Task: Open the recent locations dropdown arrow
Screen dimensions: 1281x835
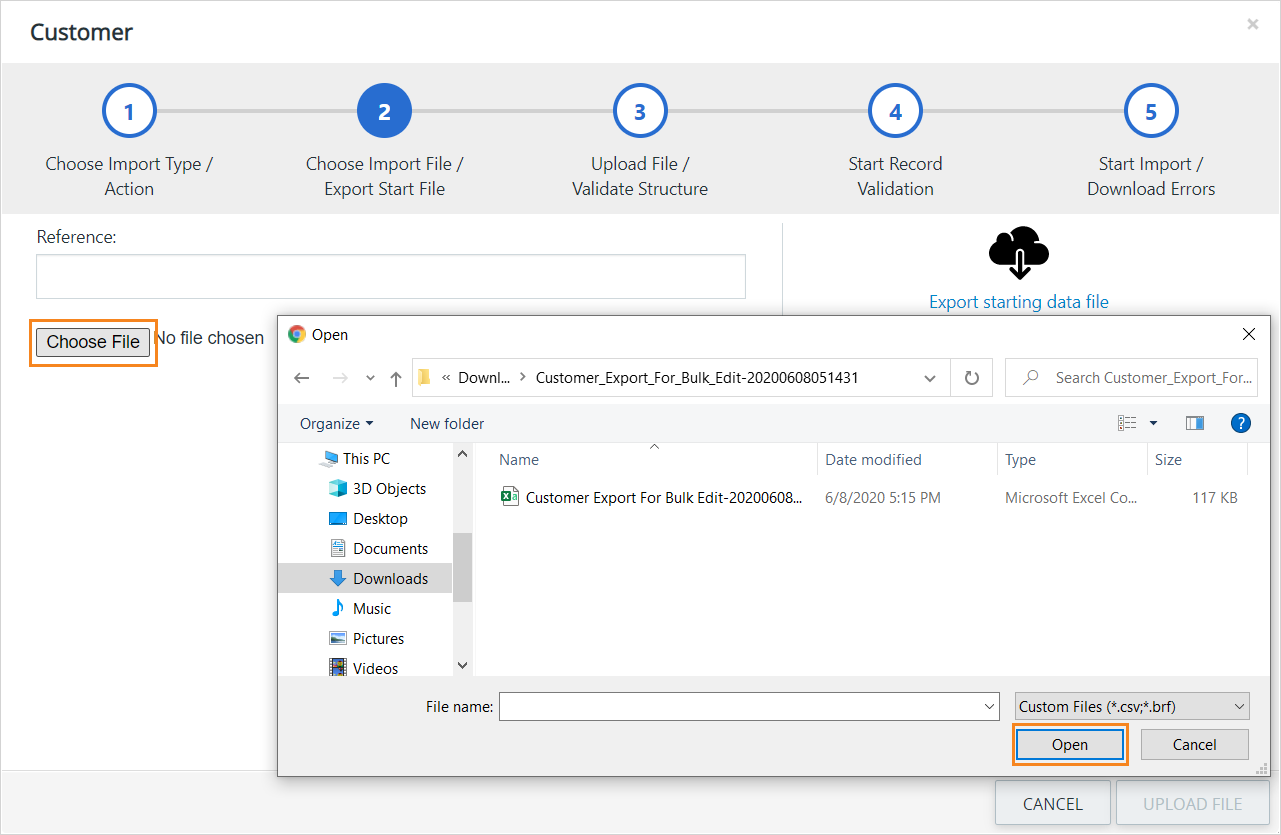Action: pyautogui.click(x=370, y=378)
